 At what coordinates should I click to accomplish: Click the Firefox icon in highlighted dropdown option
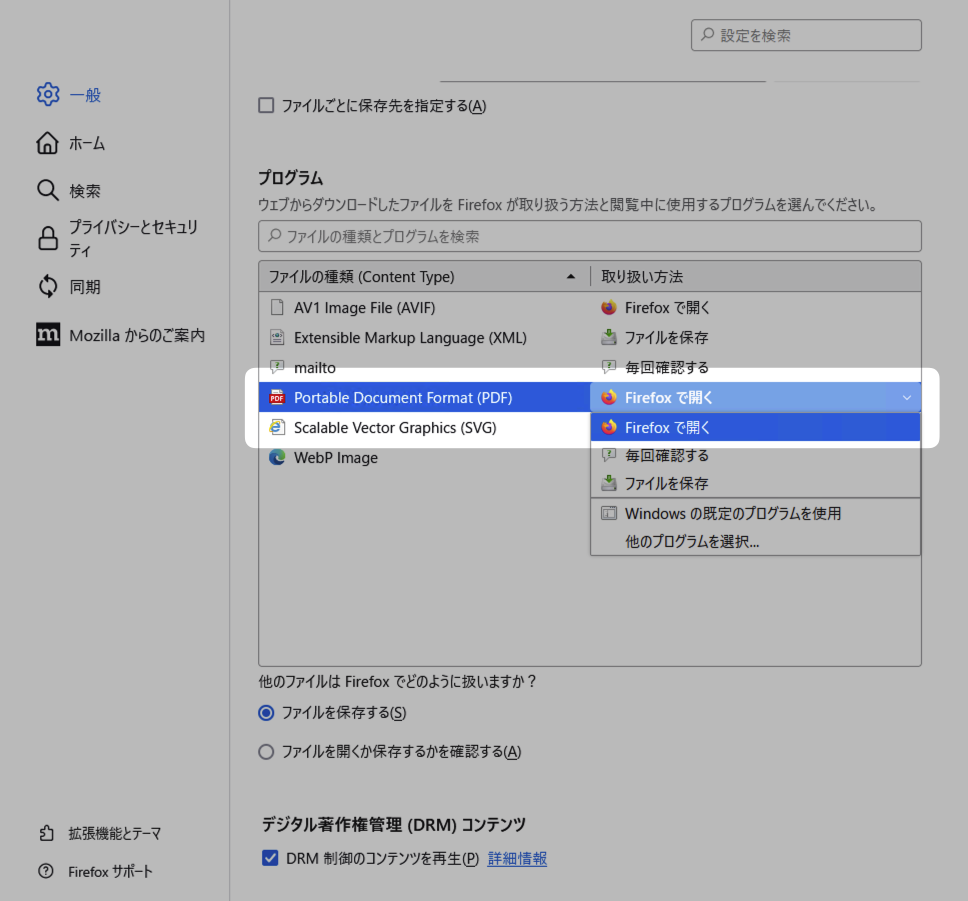[x=609, y=427]
